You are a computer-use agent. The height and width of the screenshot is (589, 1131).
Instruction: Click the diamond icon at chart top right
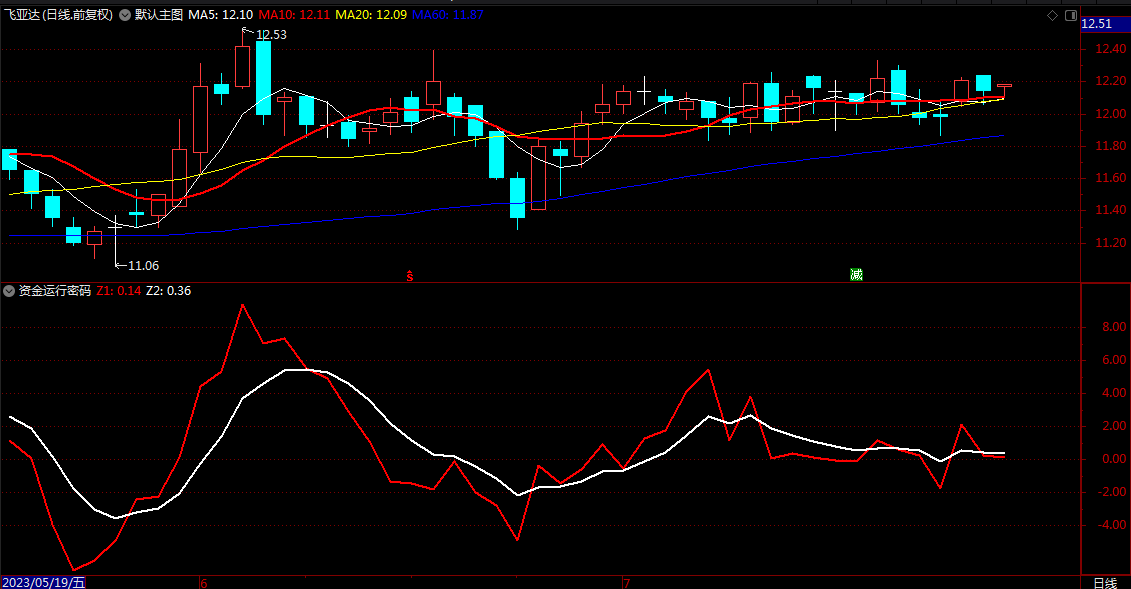click(1052, 15)
